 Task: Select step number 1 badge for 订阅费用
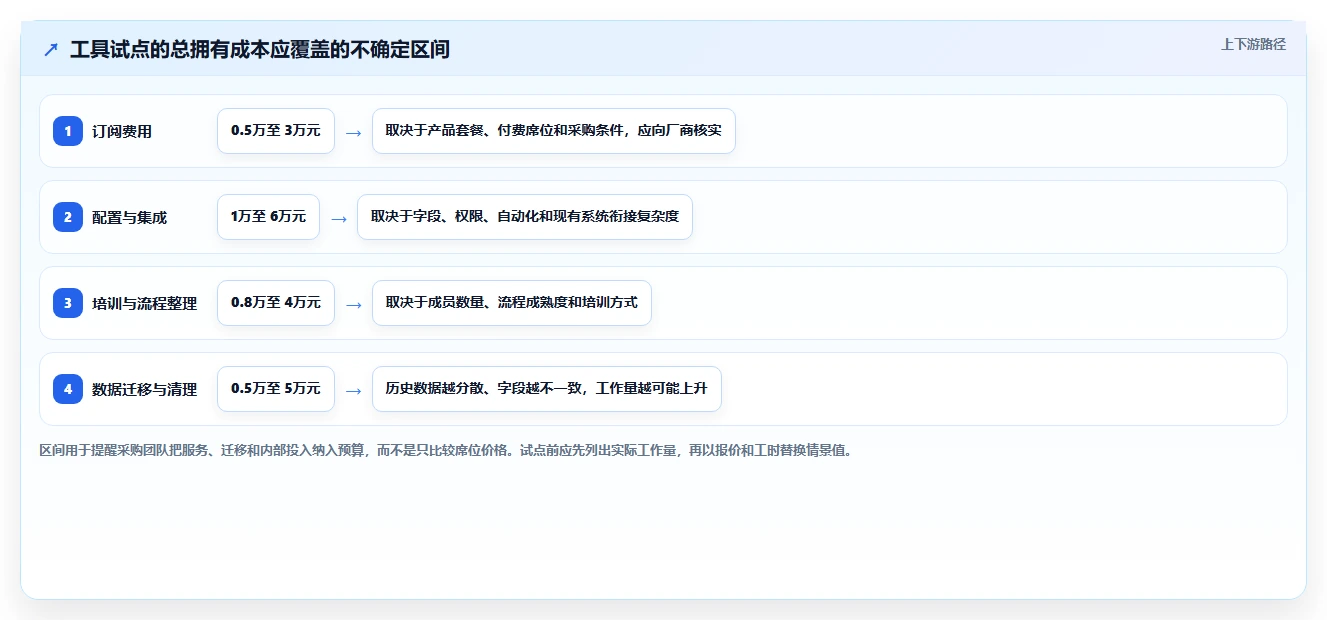pyautogui.click(x=68, y=131)
